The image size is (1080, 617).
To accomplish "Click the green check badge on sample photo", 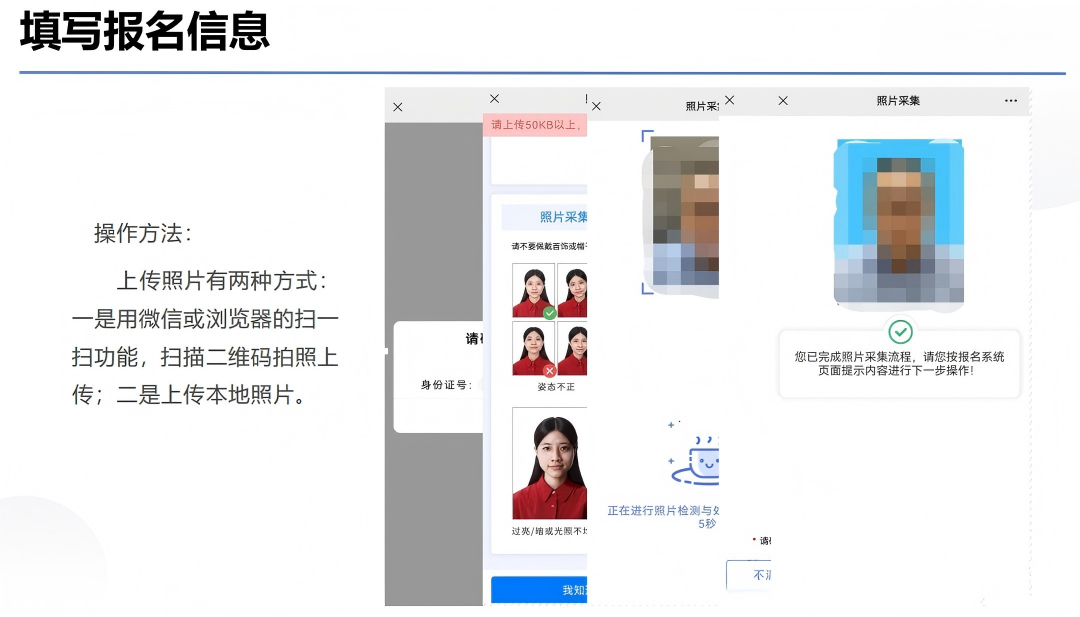I will [x=549, y=313].
